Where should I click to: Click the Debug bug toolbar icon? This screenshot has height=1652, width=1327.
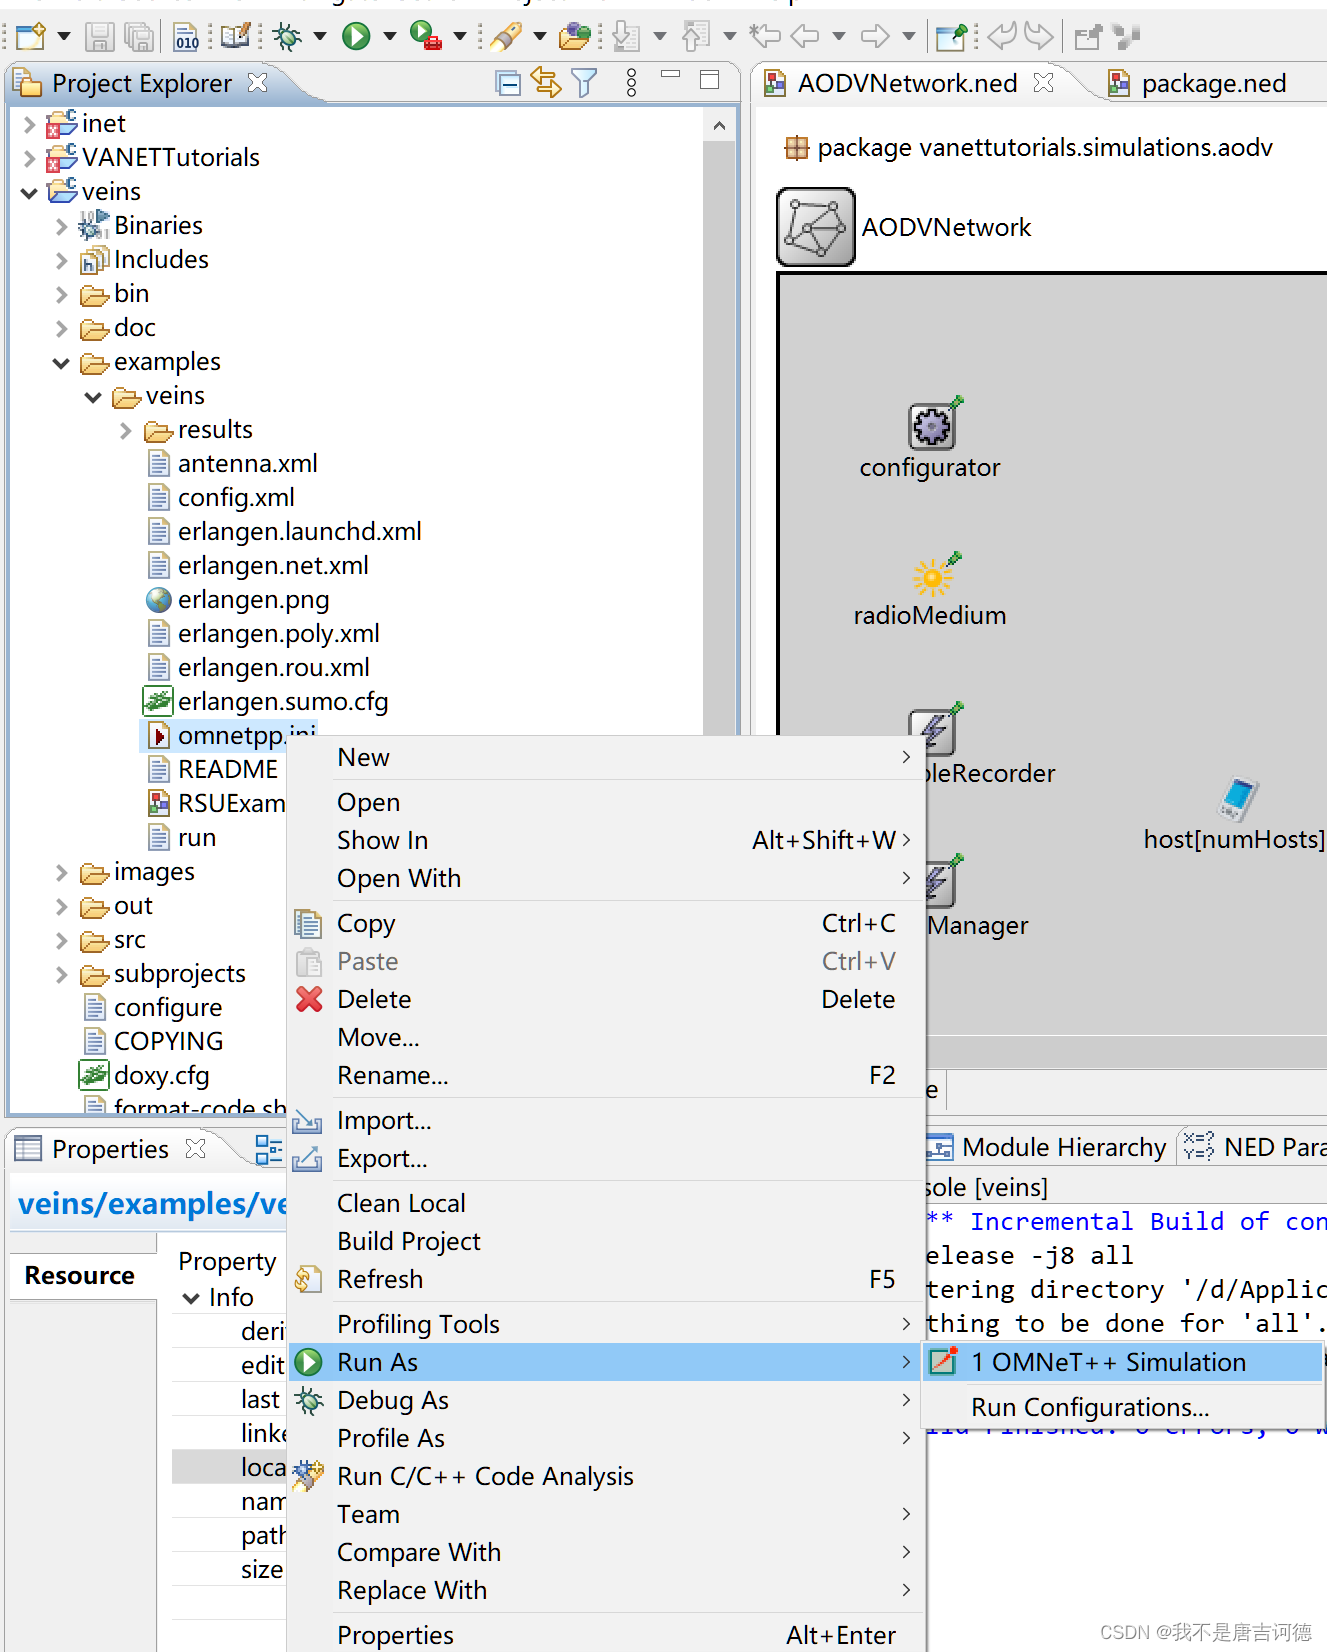(287, 37)
